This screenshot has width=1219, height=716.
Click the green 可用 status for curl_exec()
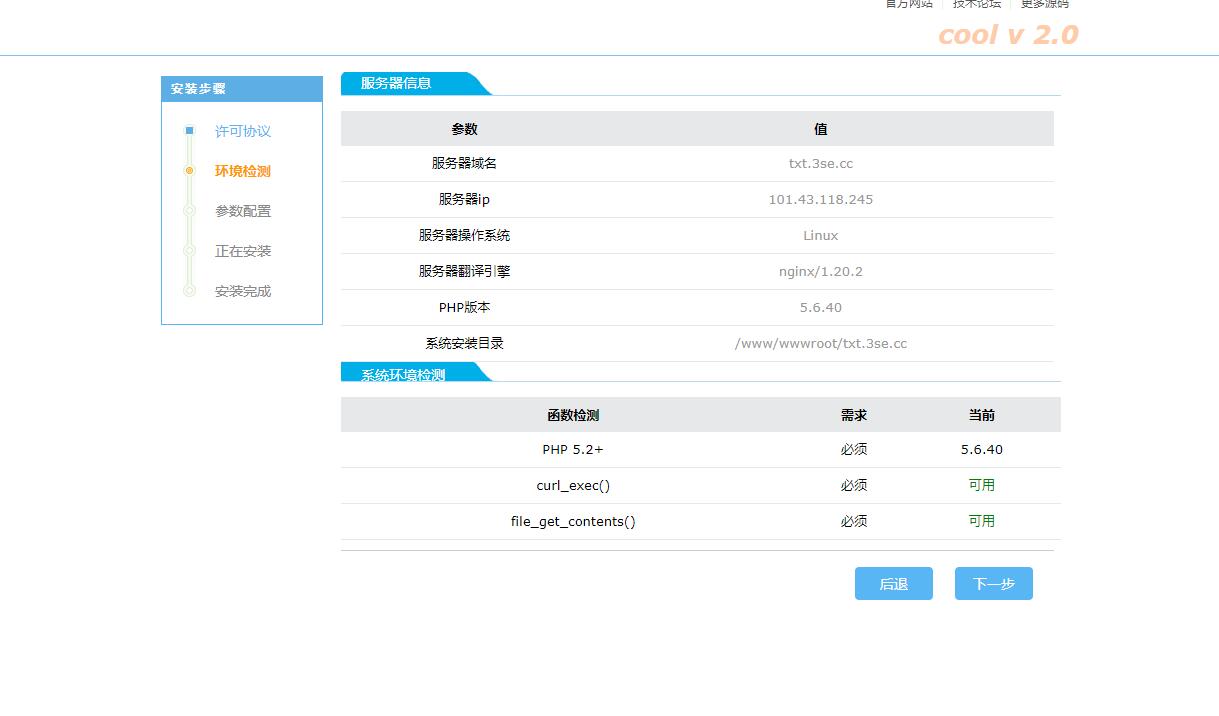coord(981,485)
